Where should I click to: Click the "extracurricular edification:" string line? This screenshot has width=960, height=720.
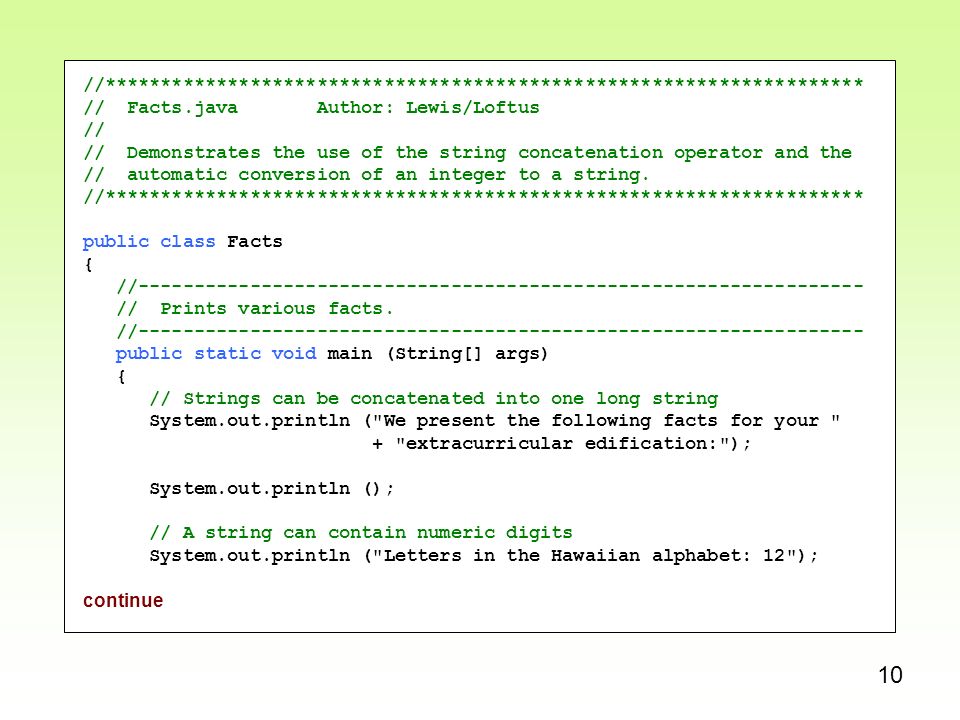tap(561, 443)
